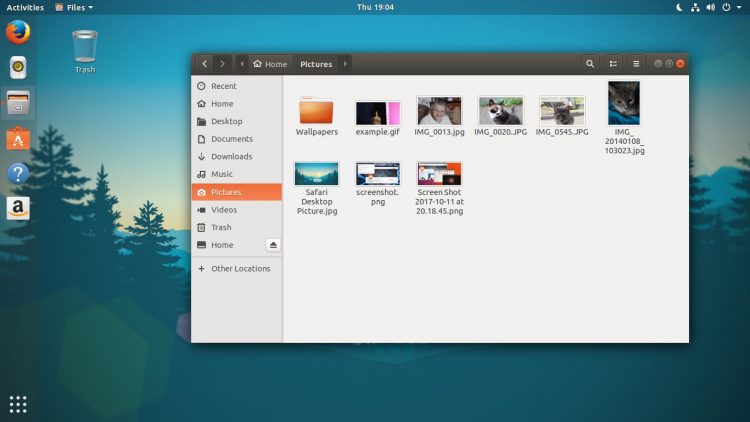The image size is (750, 422).
Task: Open the hamburger menu in Files
Action: click(636, 64)
